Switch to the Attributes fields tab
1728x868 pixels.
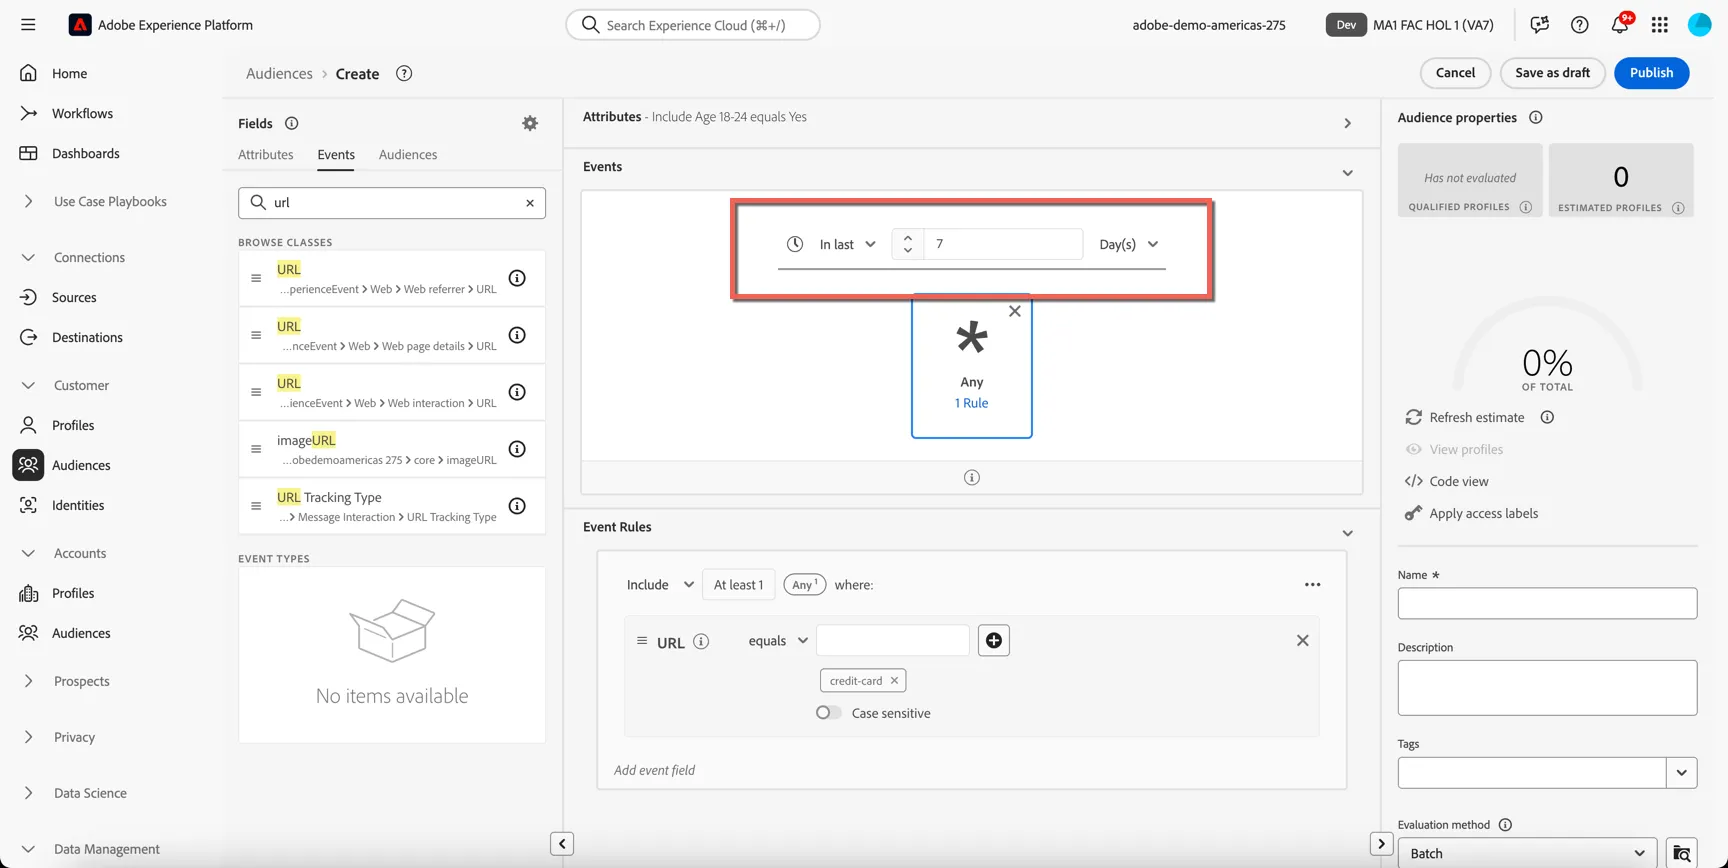pos(266,155)
